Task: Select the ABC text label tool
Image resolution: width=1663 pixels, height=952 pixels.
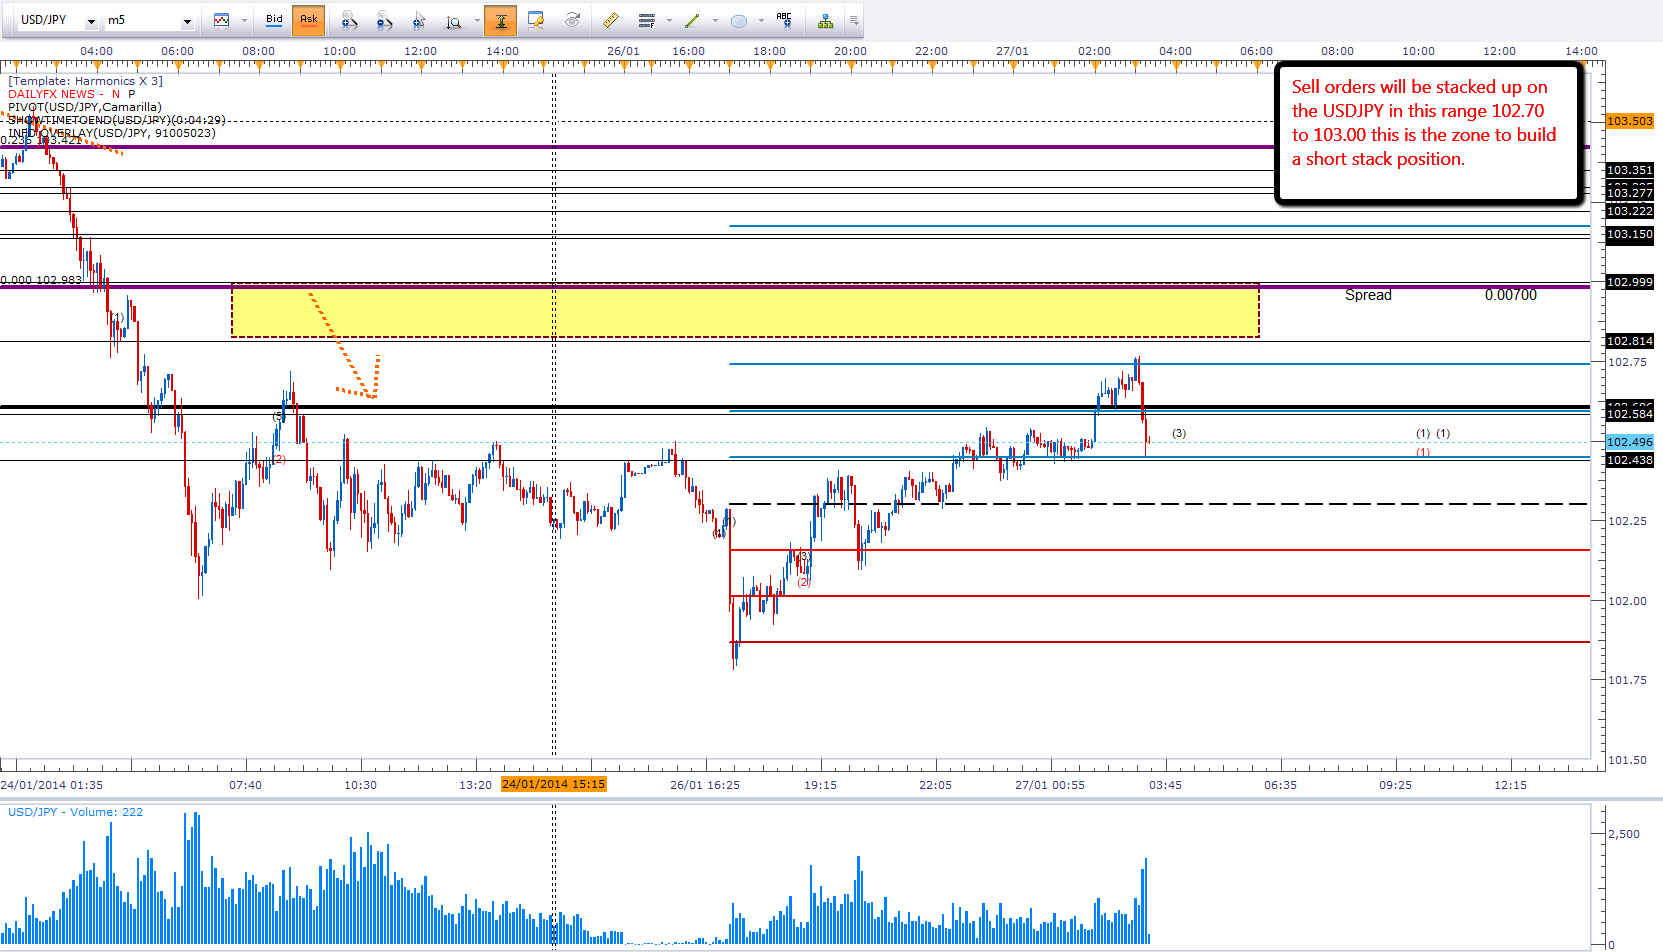Action: pyautogui.click(x=784, y=20)
